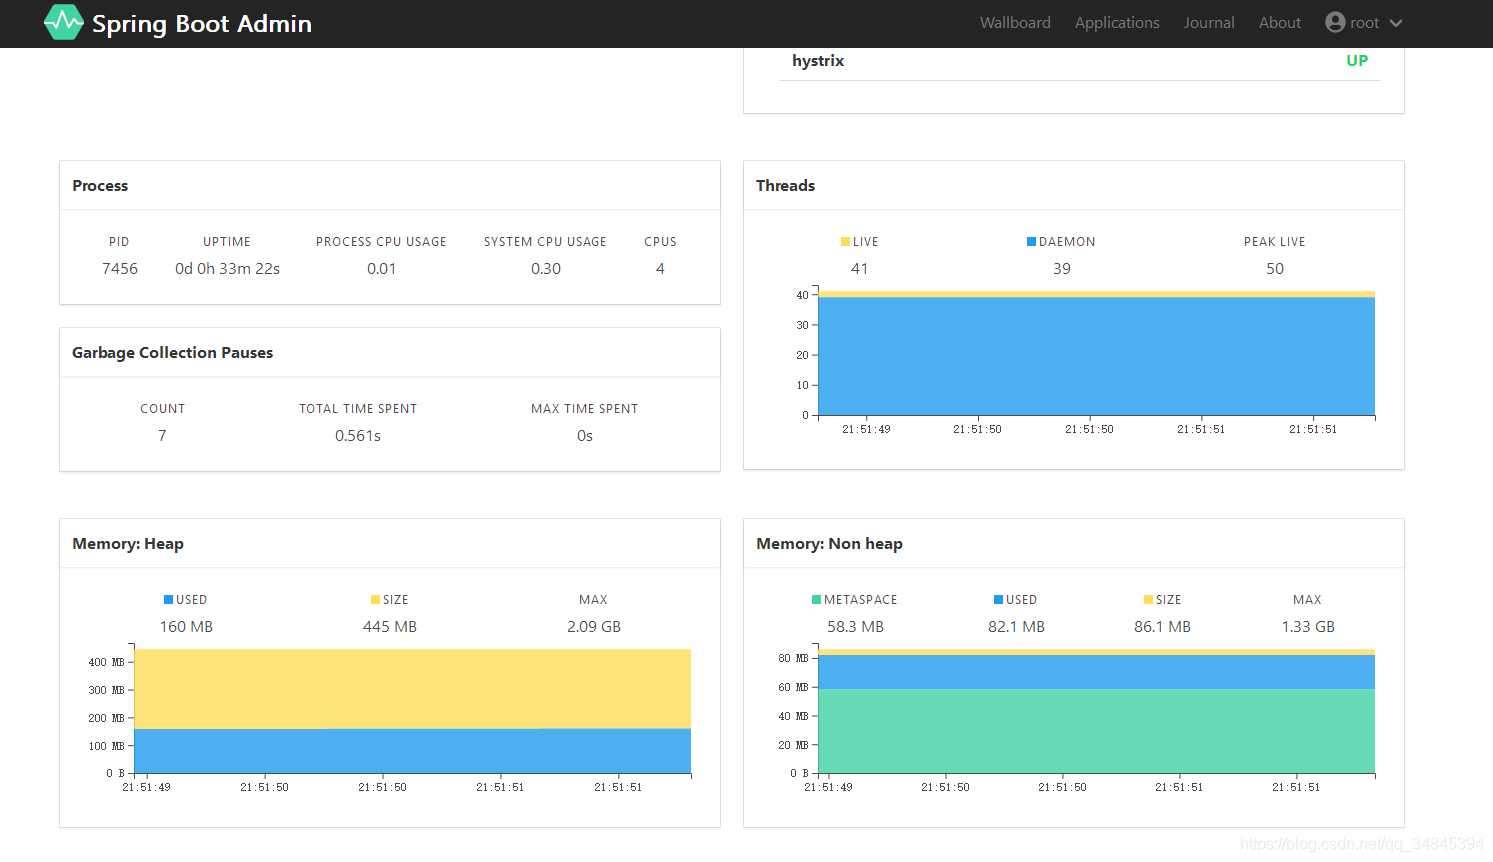Click the heap MAX value 2.09 GB
The width and height of the screenshot is (1493, 862).
coord(594,627)
